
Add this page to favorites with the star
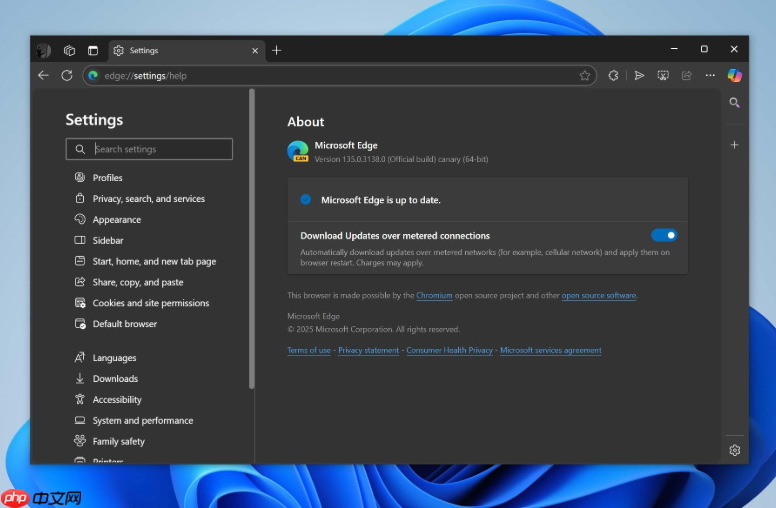click(x=585, y=75)
